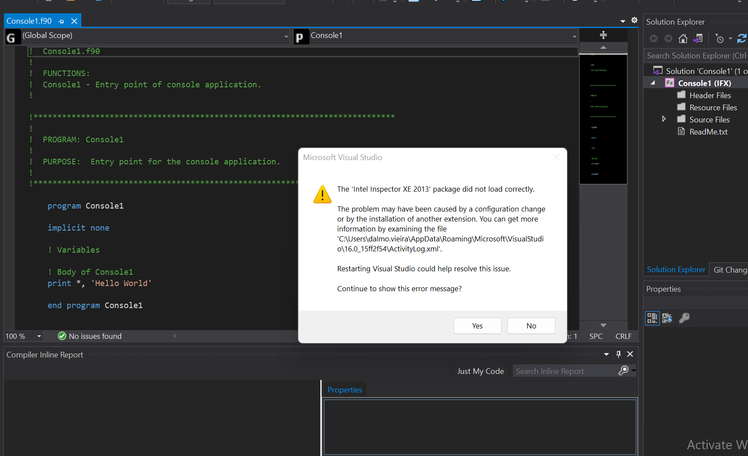Image resolution: width=748 pixels, height=456 pixels.
Task: Select the Console1.f90 editor tab
Action: click(x=29, y=21)
